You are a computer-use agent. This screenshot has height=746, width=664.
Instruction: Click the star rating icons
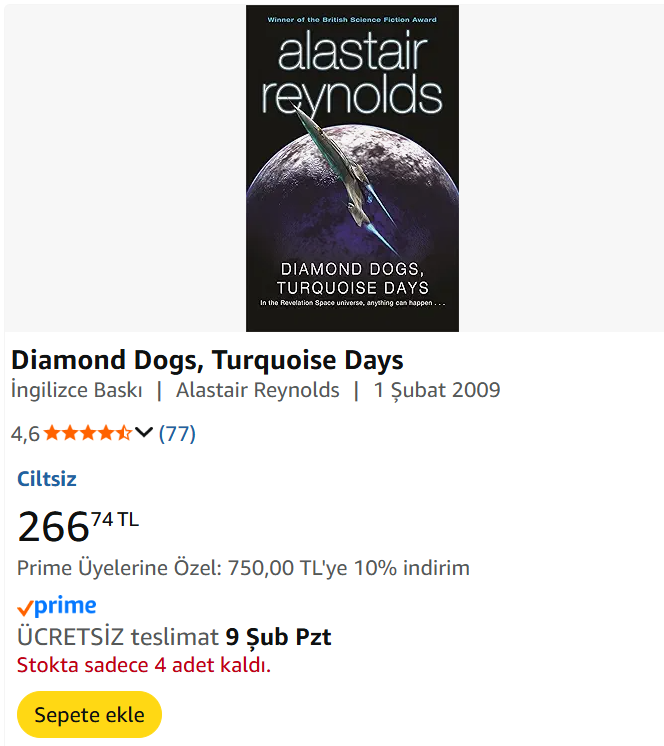pos(87,433)
